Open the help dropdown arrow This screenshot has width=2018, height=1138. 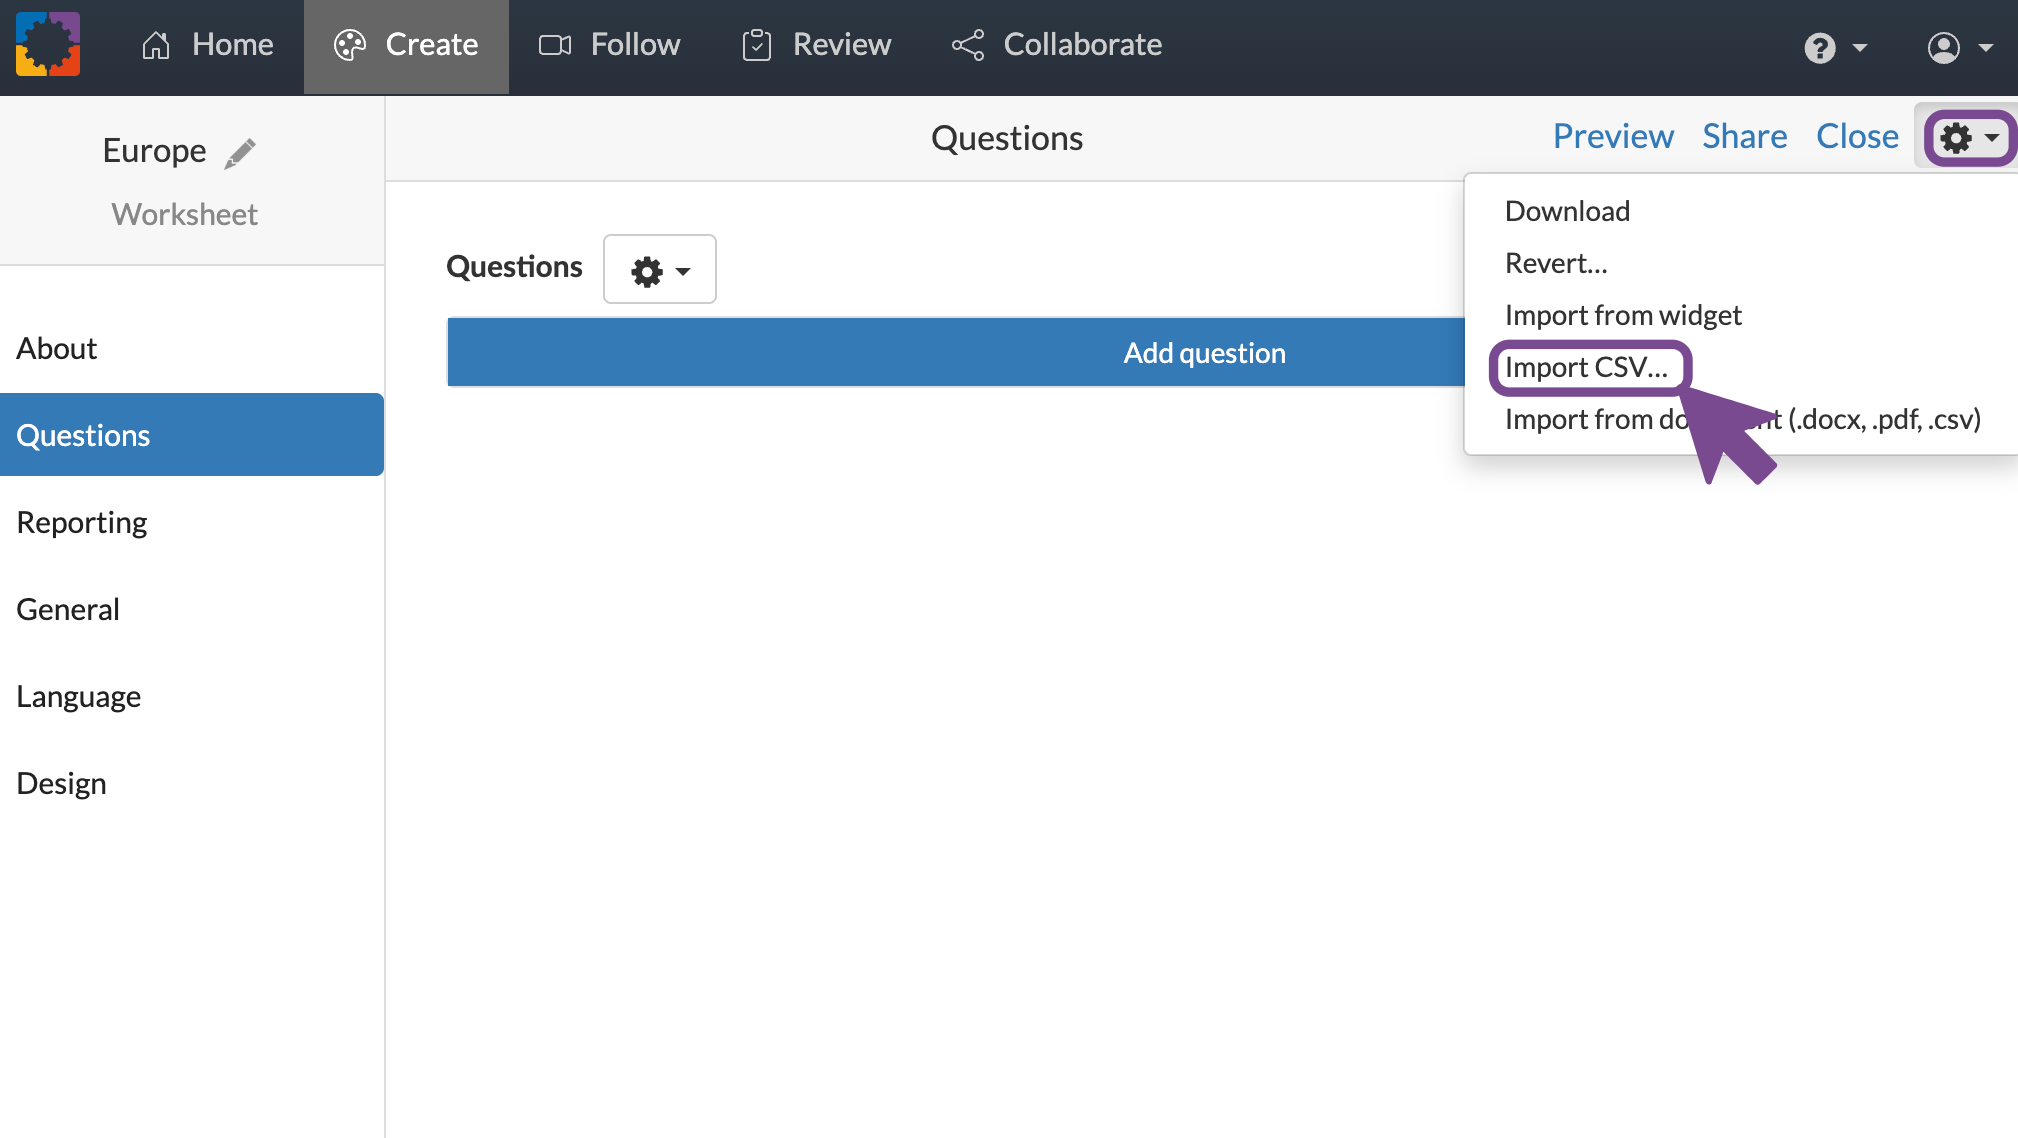pyautogui.click(x=1861, y=47)
